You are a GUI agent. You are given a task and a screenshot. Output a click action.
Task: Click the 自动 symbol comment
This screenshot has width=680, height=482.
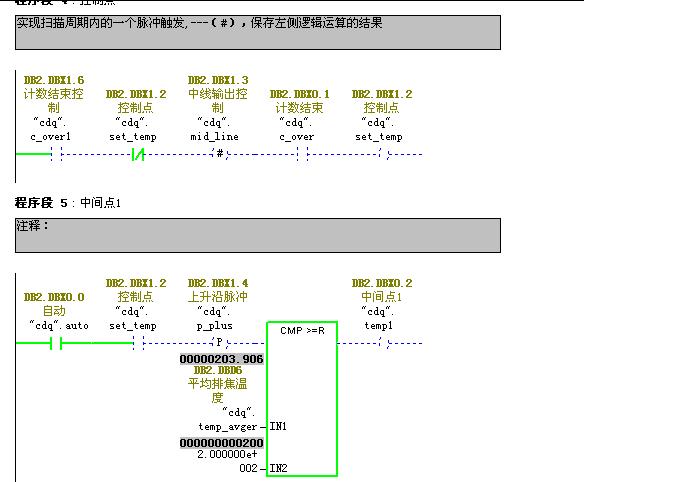click(54, 311)
